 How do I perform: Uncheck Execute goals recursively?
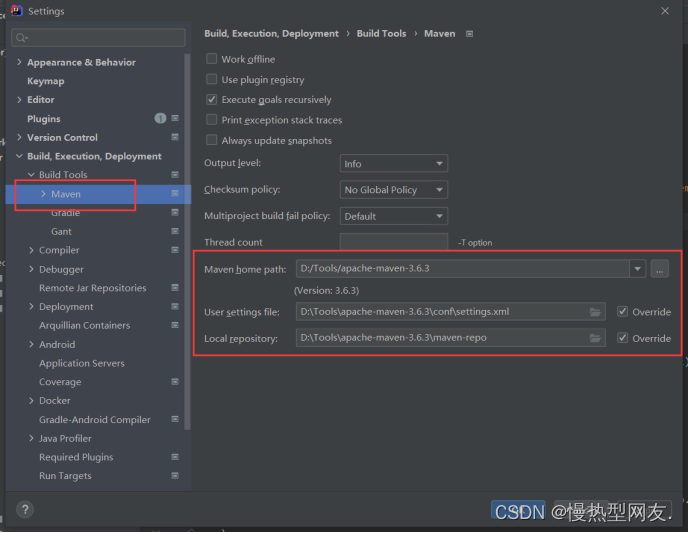211,100
